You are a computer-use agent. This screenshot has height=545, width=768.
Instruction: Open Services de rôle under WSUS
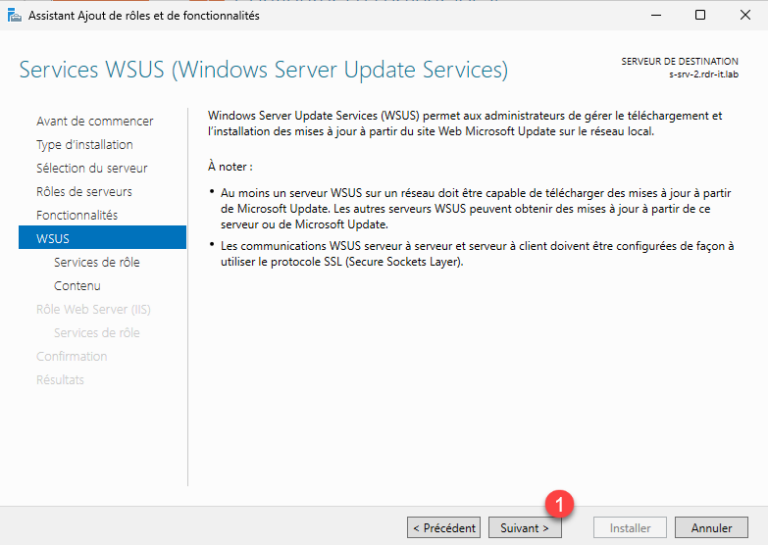click(96, 262)
